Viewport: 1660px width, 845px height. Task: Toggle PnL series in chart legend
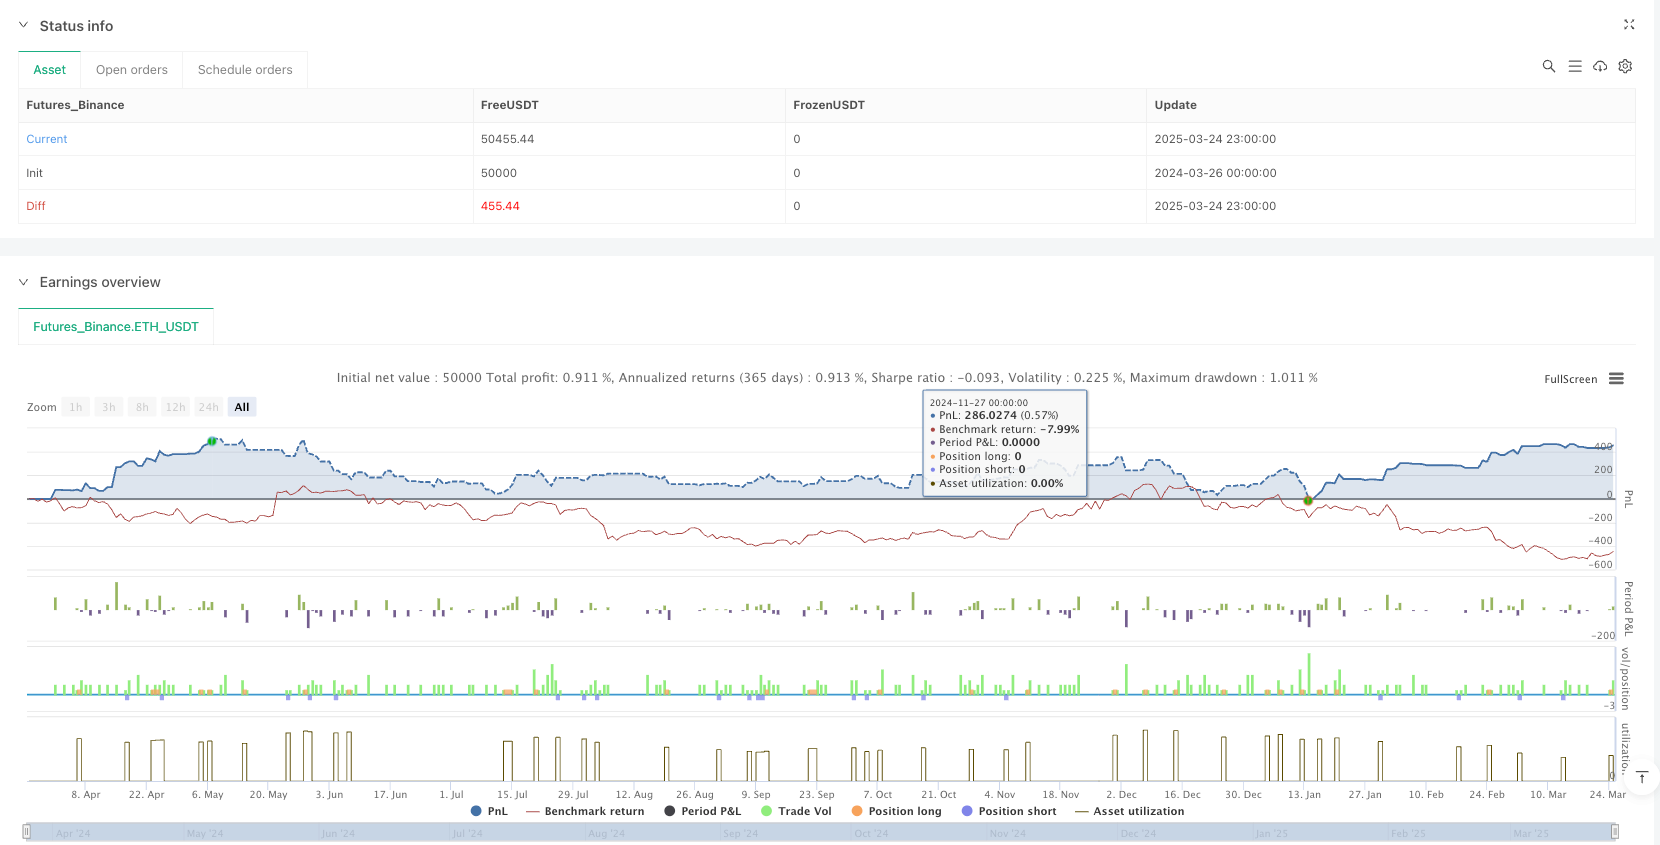pyautogui.click(x=489, y=811)
